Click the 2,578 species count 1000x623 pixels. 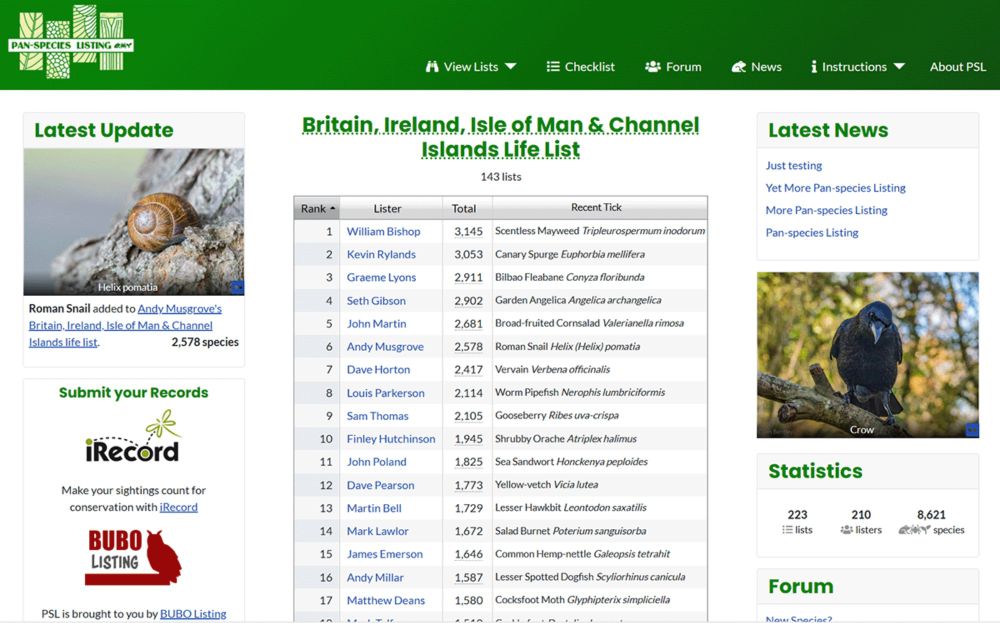[x=205, y=342]
